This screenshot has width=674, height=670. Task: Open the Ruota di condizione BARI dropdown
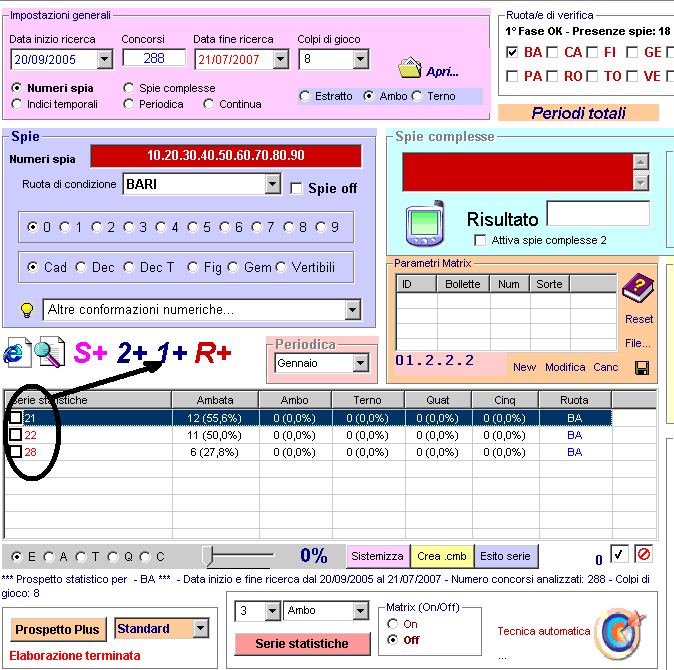(273, 184)
